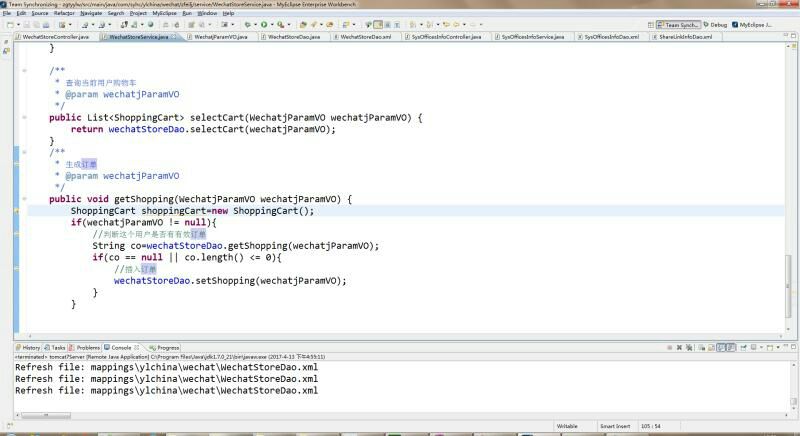Expand the Run button dropdown arrow
The image size is (800, 436).
[x=272, y=24]
